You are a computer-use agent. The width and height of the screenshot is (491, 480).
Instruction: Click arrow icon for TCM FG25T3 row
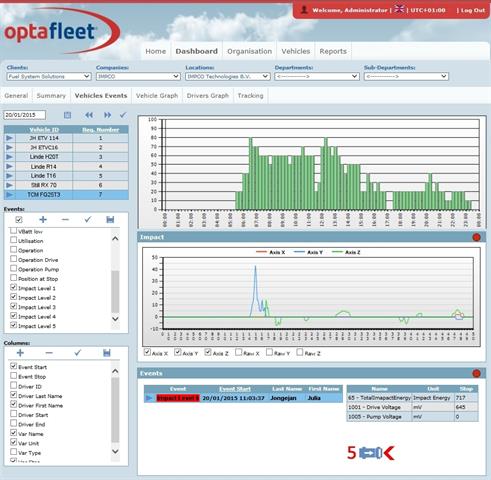tap(9, 195)
